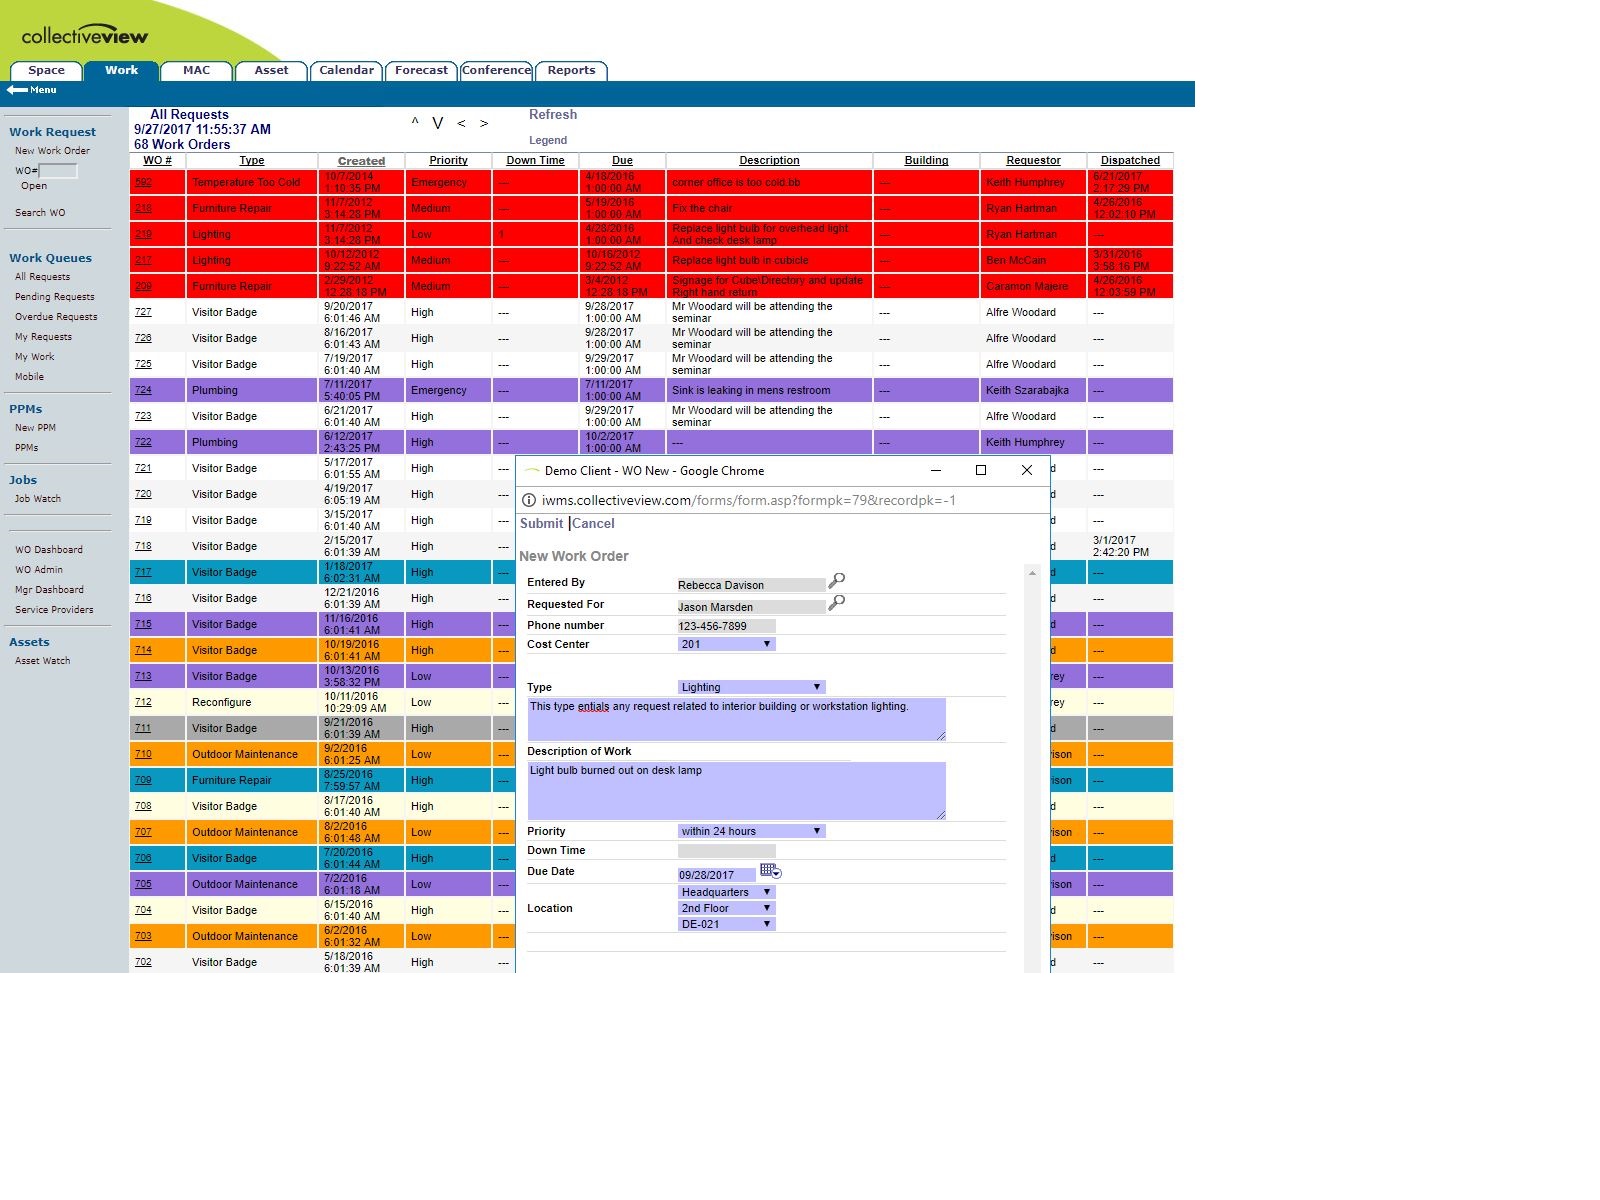Switch to the MAC tab
1600x1200 pixels.
pyautogui.click(x=196, y=70)
